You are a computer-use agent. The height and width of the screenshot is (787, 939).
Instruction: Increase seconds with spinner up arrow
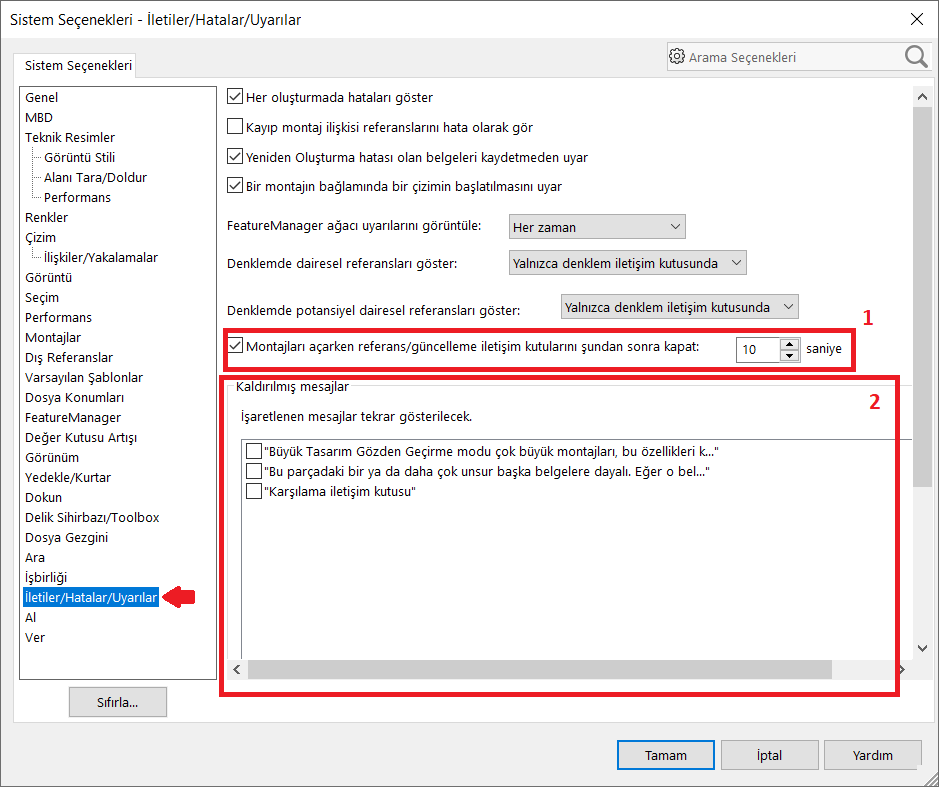pos(789,344)
